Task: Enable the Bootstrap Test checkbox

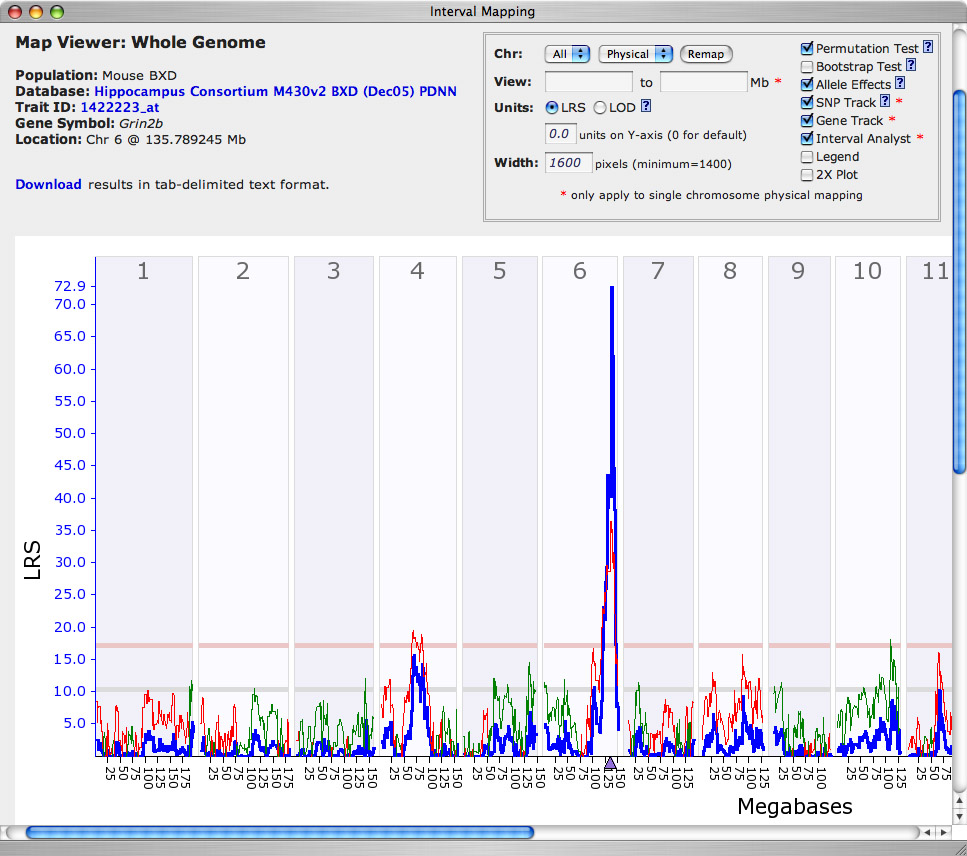Action: coord(807,66)
